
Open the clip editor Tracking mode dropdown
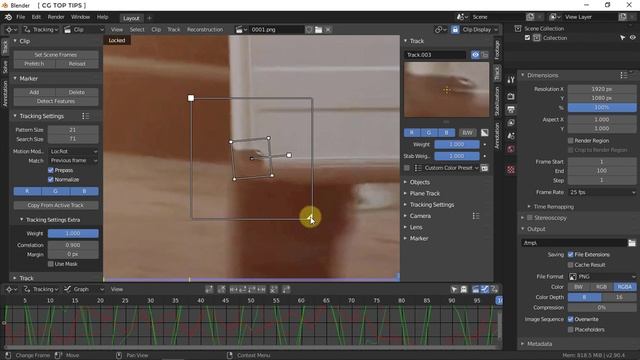pos(40,29)
